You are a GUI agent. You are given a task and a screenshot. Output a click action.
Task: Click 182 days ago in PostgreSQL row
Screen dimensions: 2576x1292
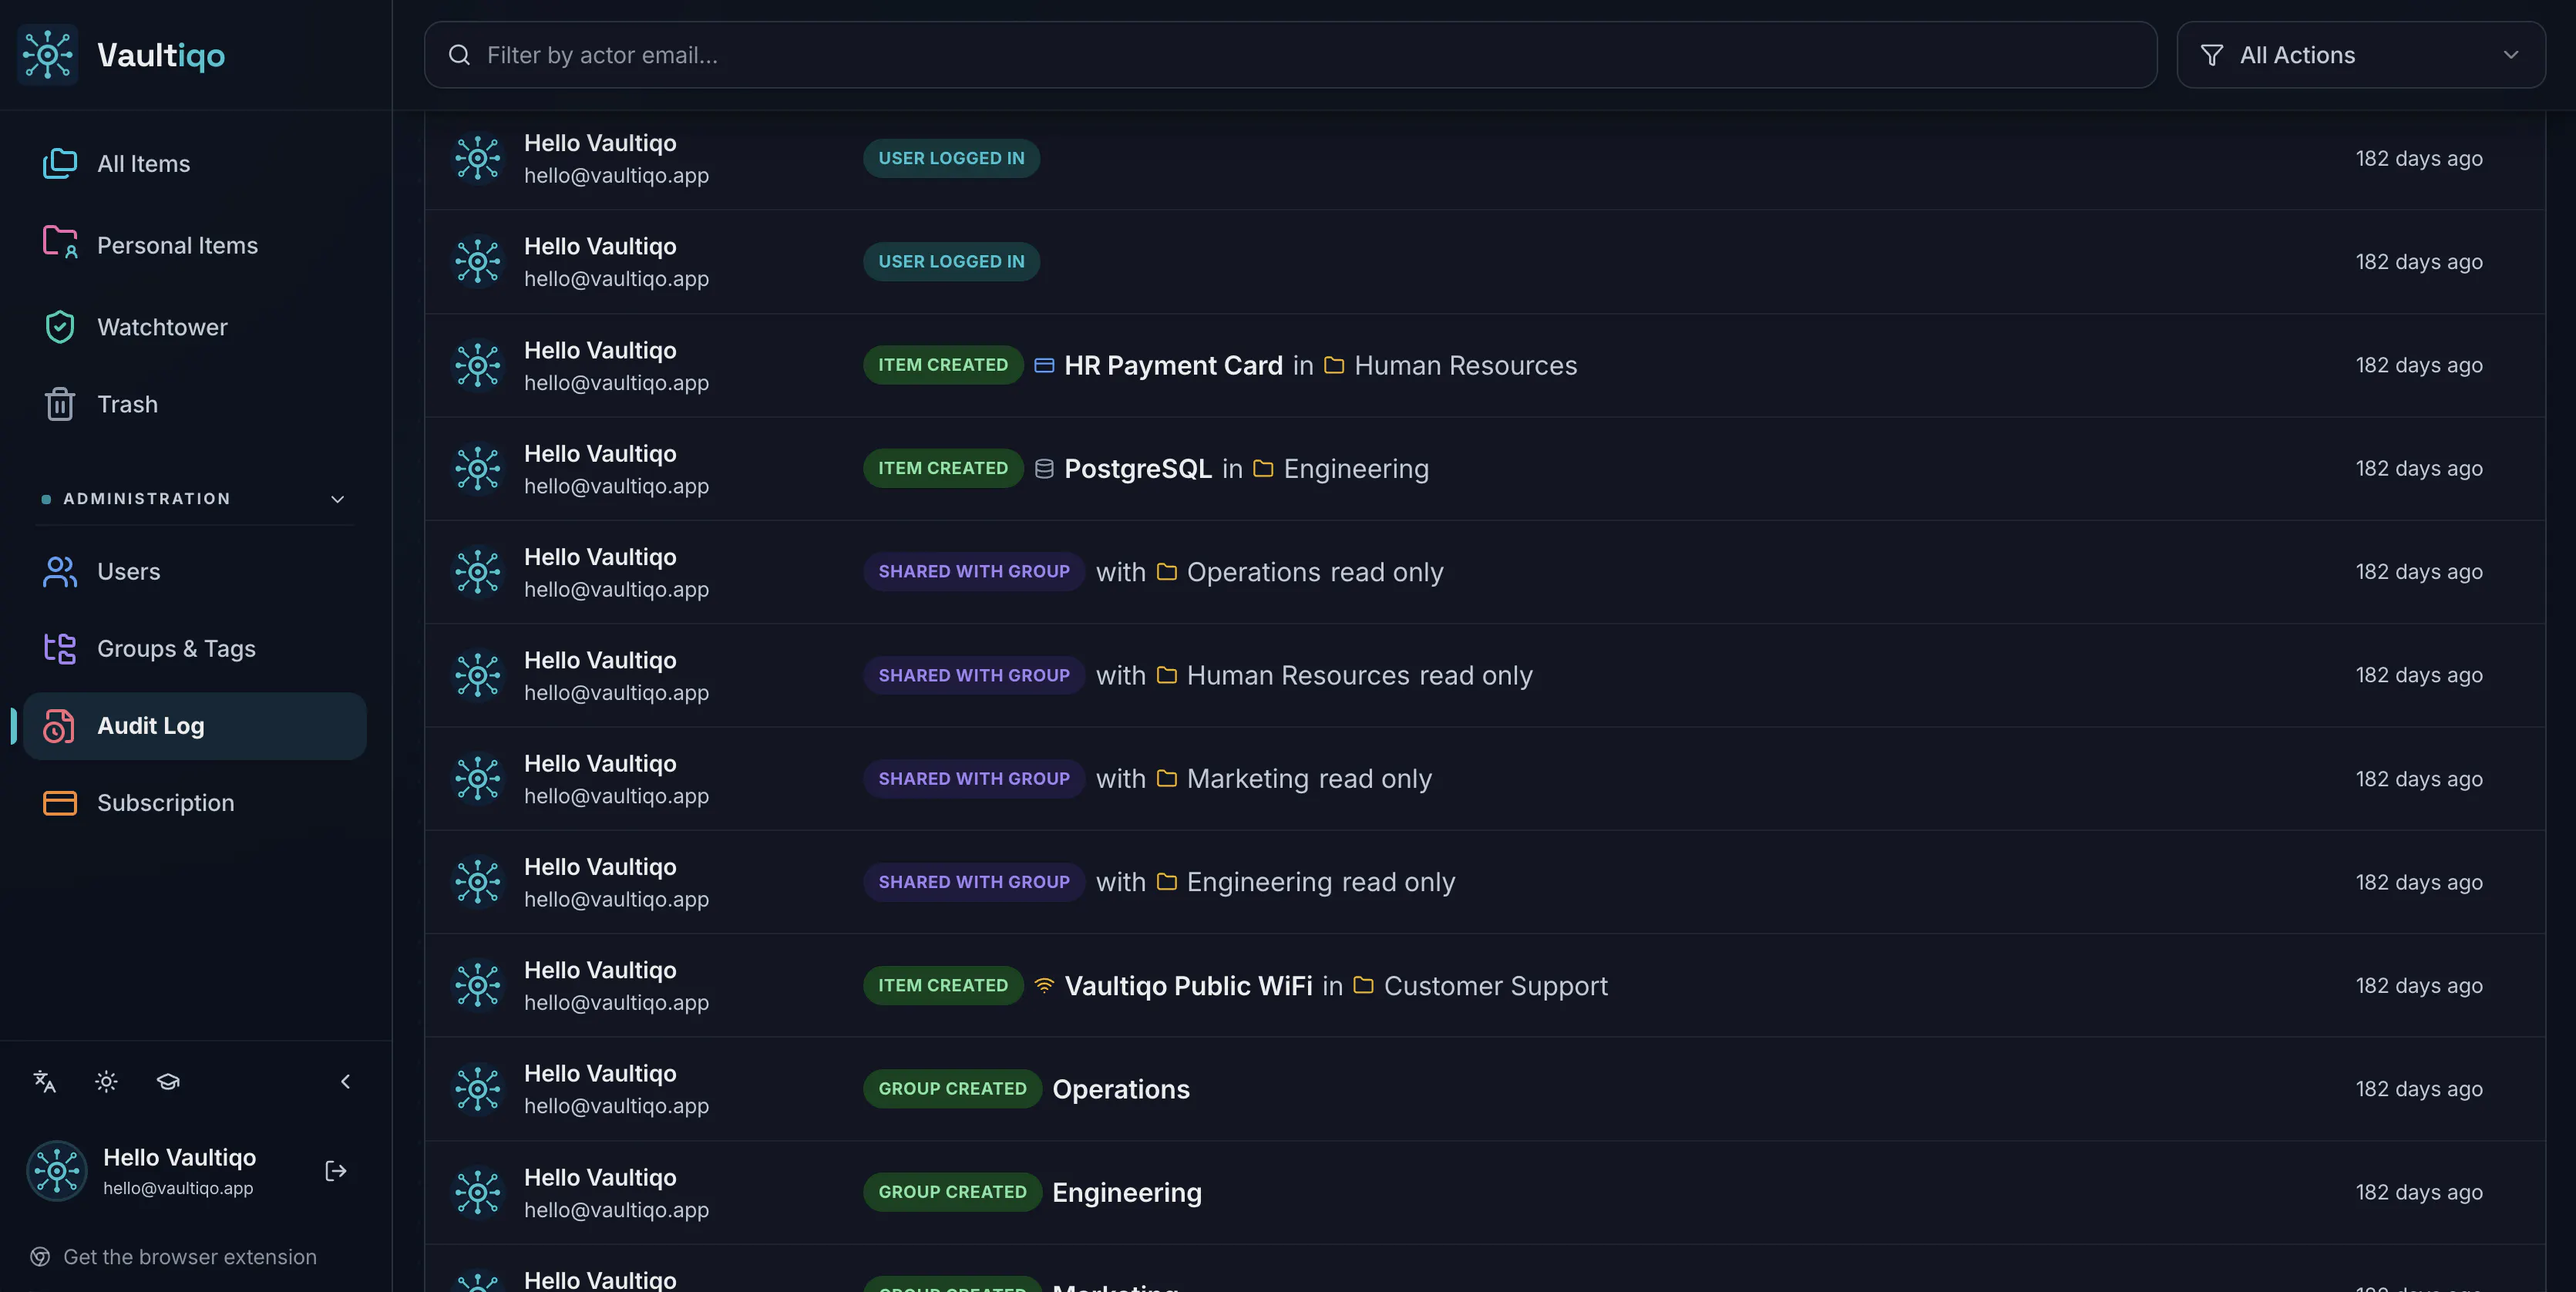(2419, 468)
